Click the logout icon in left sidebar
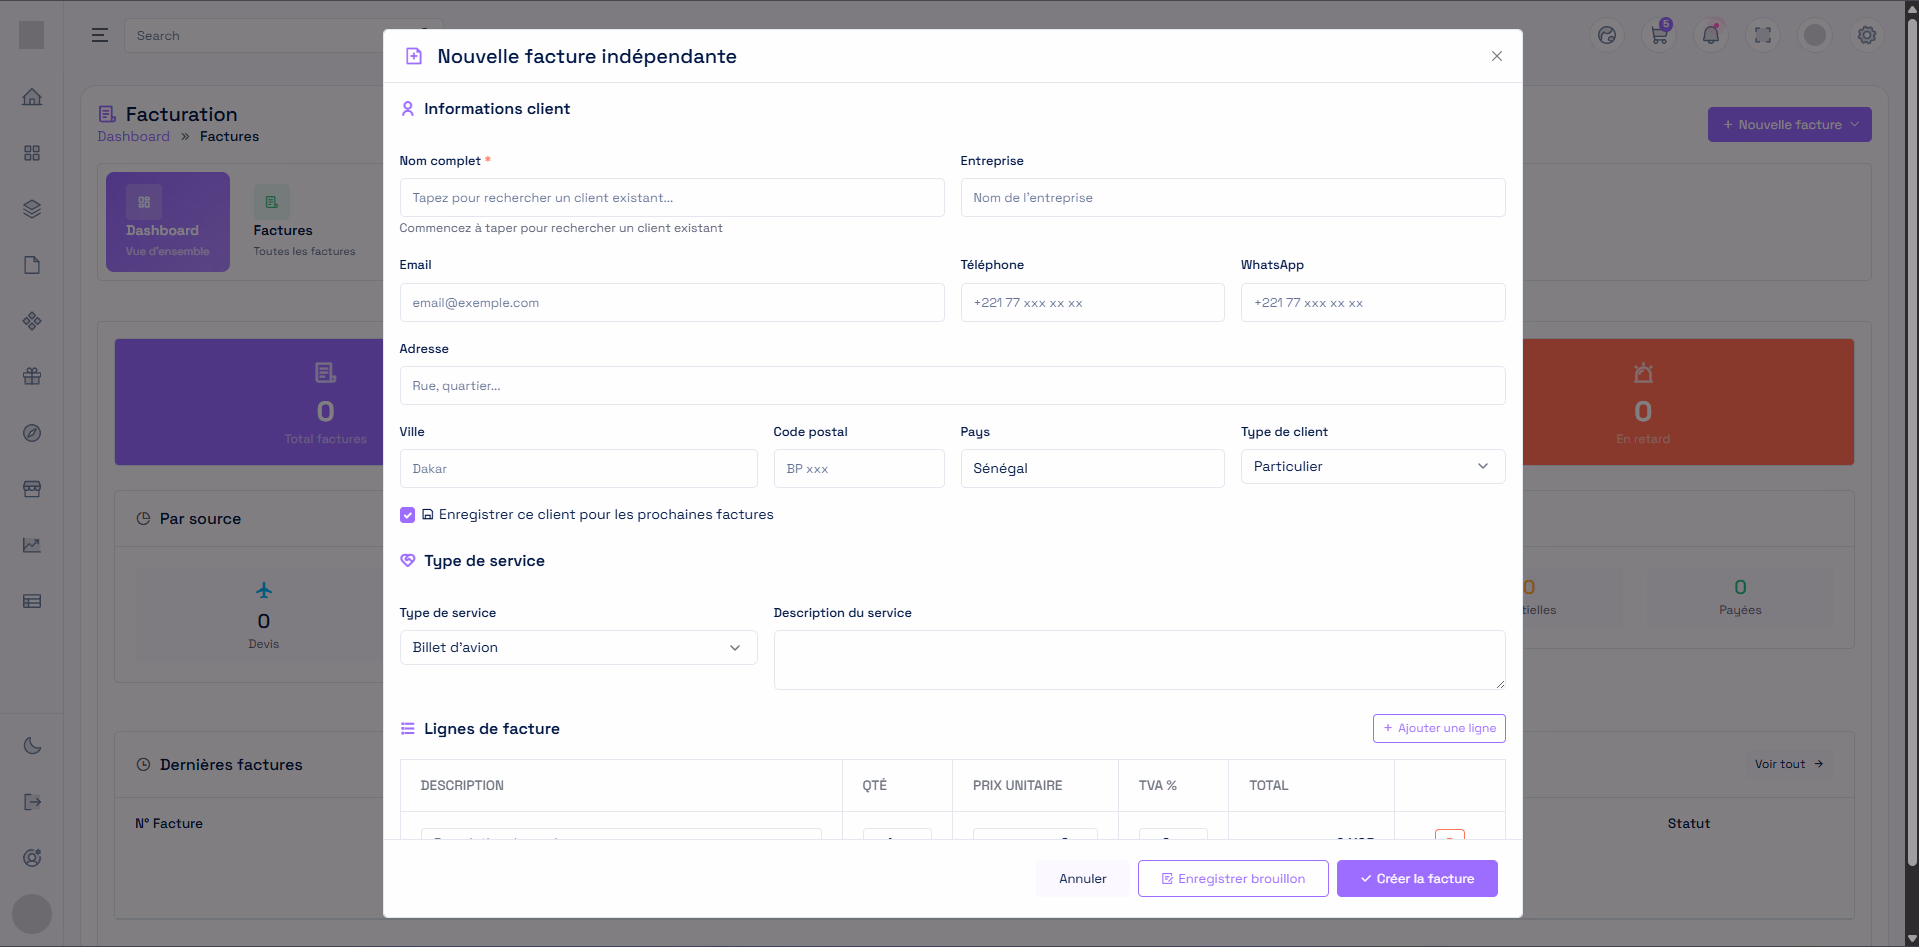Screen dimensions: 1919x947 [32, 802]
